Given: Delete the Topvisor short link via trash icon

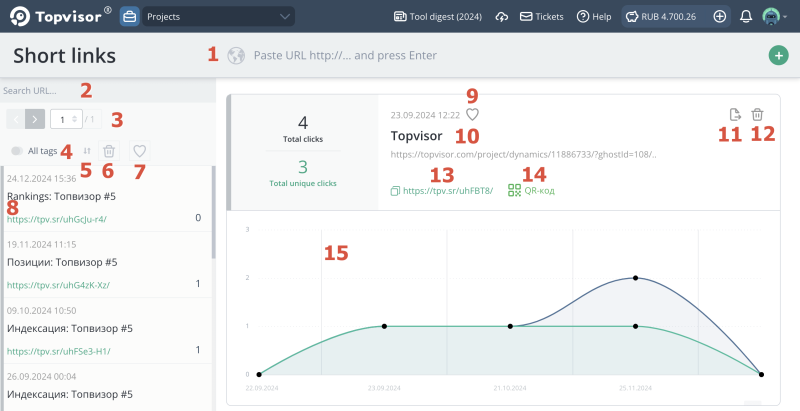Looking at the screenshot, I should [x=757, y=115].
